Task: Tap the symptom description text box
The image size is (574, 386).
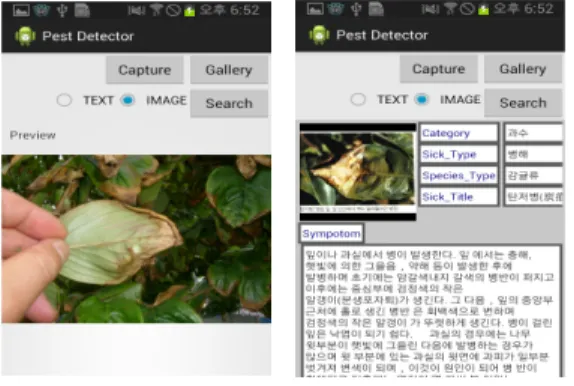Action: pos(432,311)
